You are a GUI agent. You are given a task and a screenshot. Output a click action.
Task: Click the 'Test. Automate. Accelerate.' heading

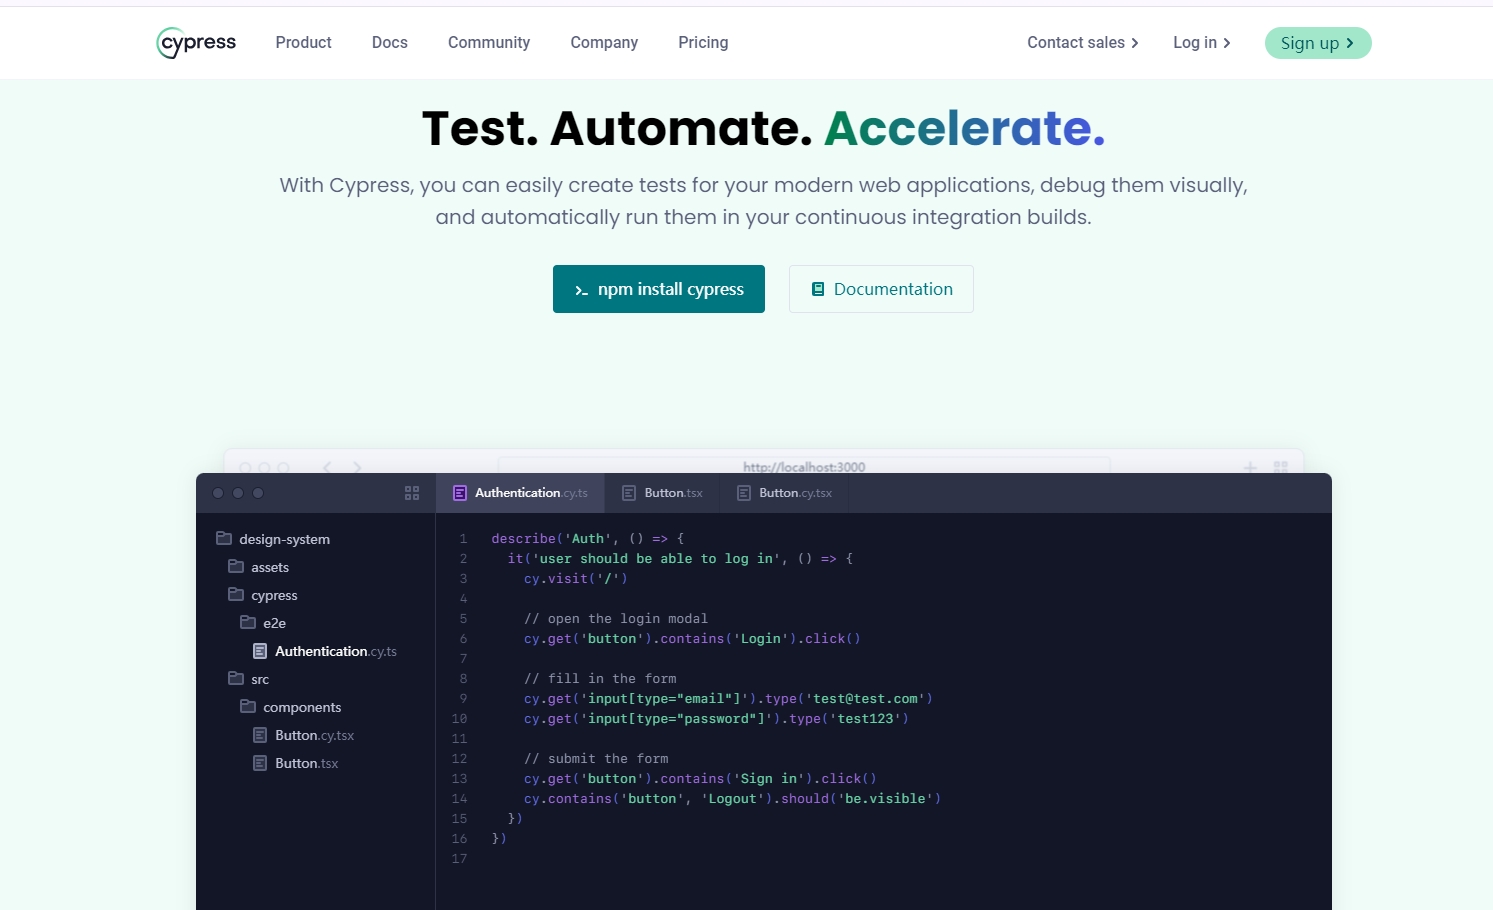(x=764, y=128)
